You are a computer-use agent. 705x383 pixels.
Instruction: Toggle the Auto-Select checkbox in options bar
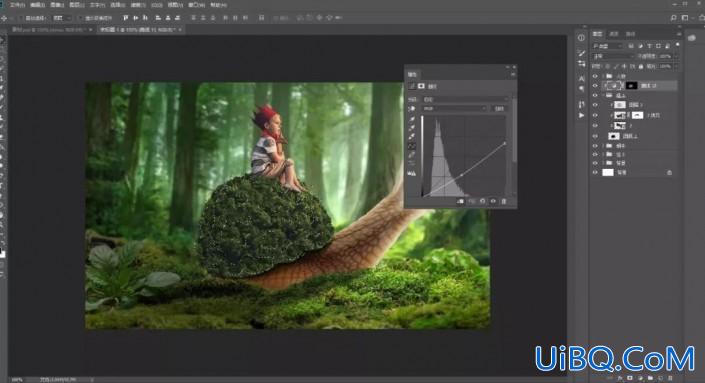click(x=21, y=18)
